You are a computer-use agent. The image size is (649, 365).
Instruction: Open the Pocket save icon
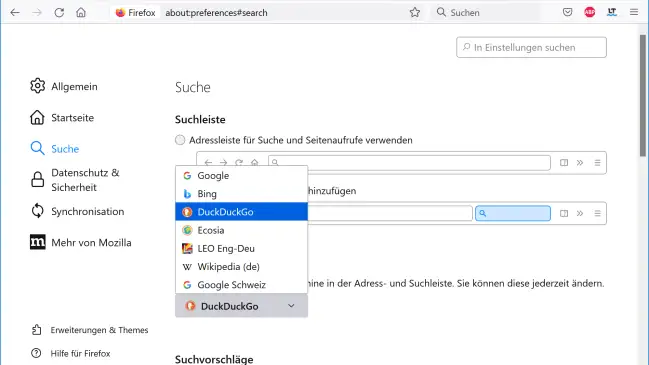point(567,12)
